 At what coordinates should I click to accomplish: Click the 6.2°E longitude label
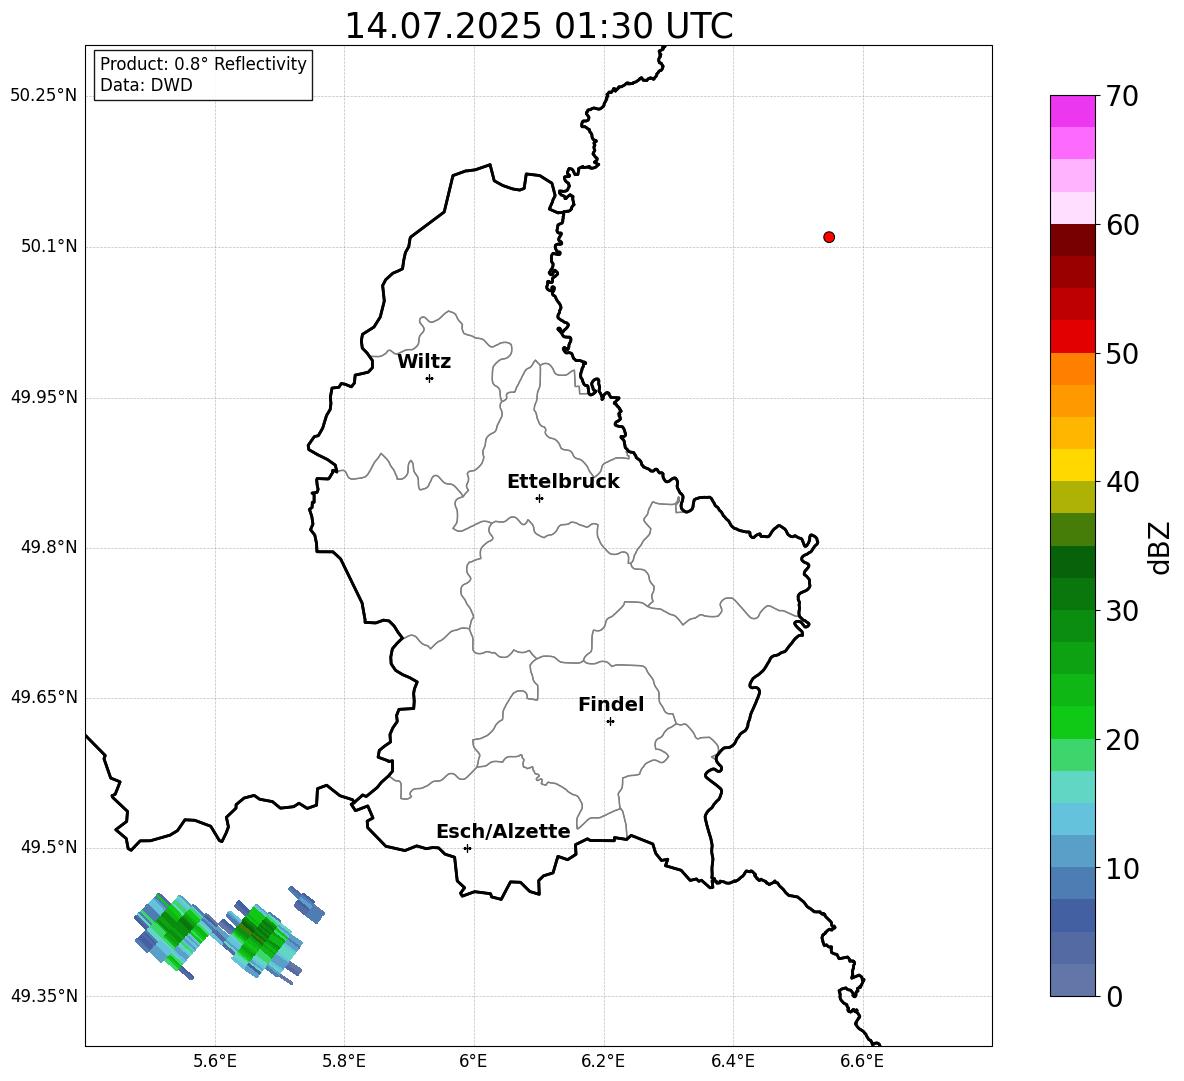pyautogui.click(x=603, y=1061)
